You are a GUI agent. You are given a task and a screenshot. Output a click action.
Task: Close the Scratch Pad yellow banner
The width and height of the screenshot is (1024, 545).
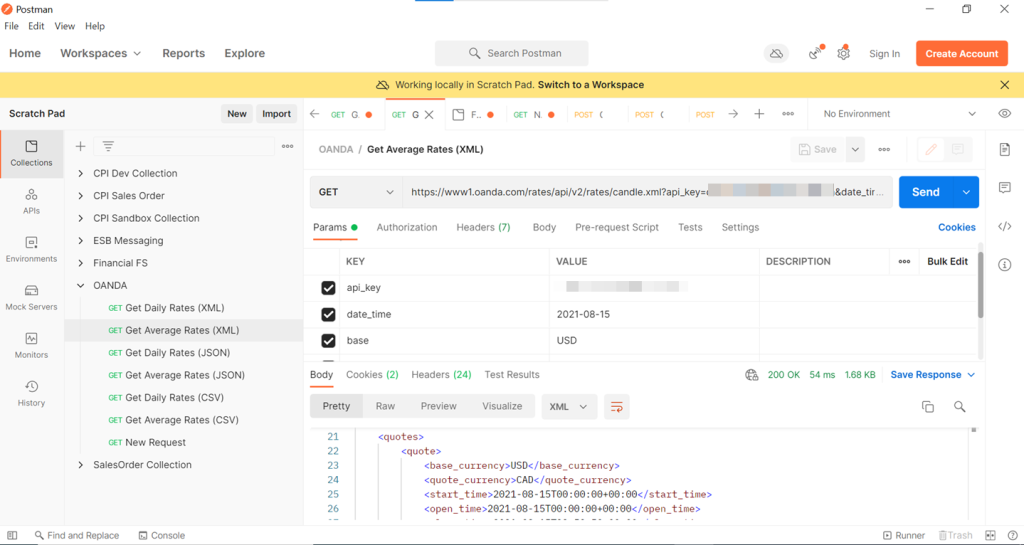coord(1004,85)
